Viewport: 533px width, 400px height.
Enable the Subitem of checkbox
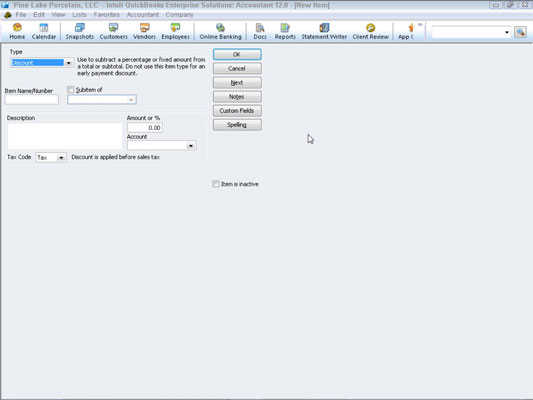pos(71,90)
